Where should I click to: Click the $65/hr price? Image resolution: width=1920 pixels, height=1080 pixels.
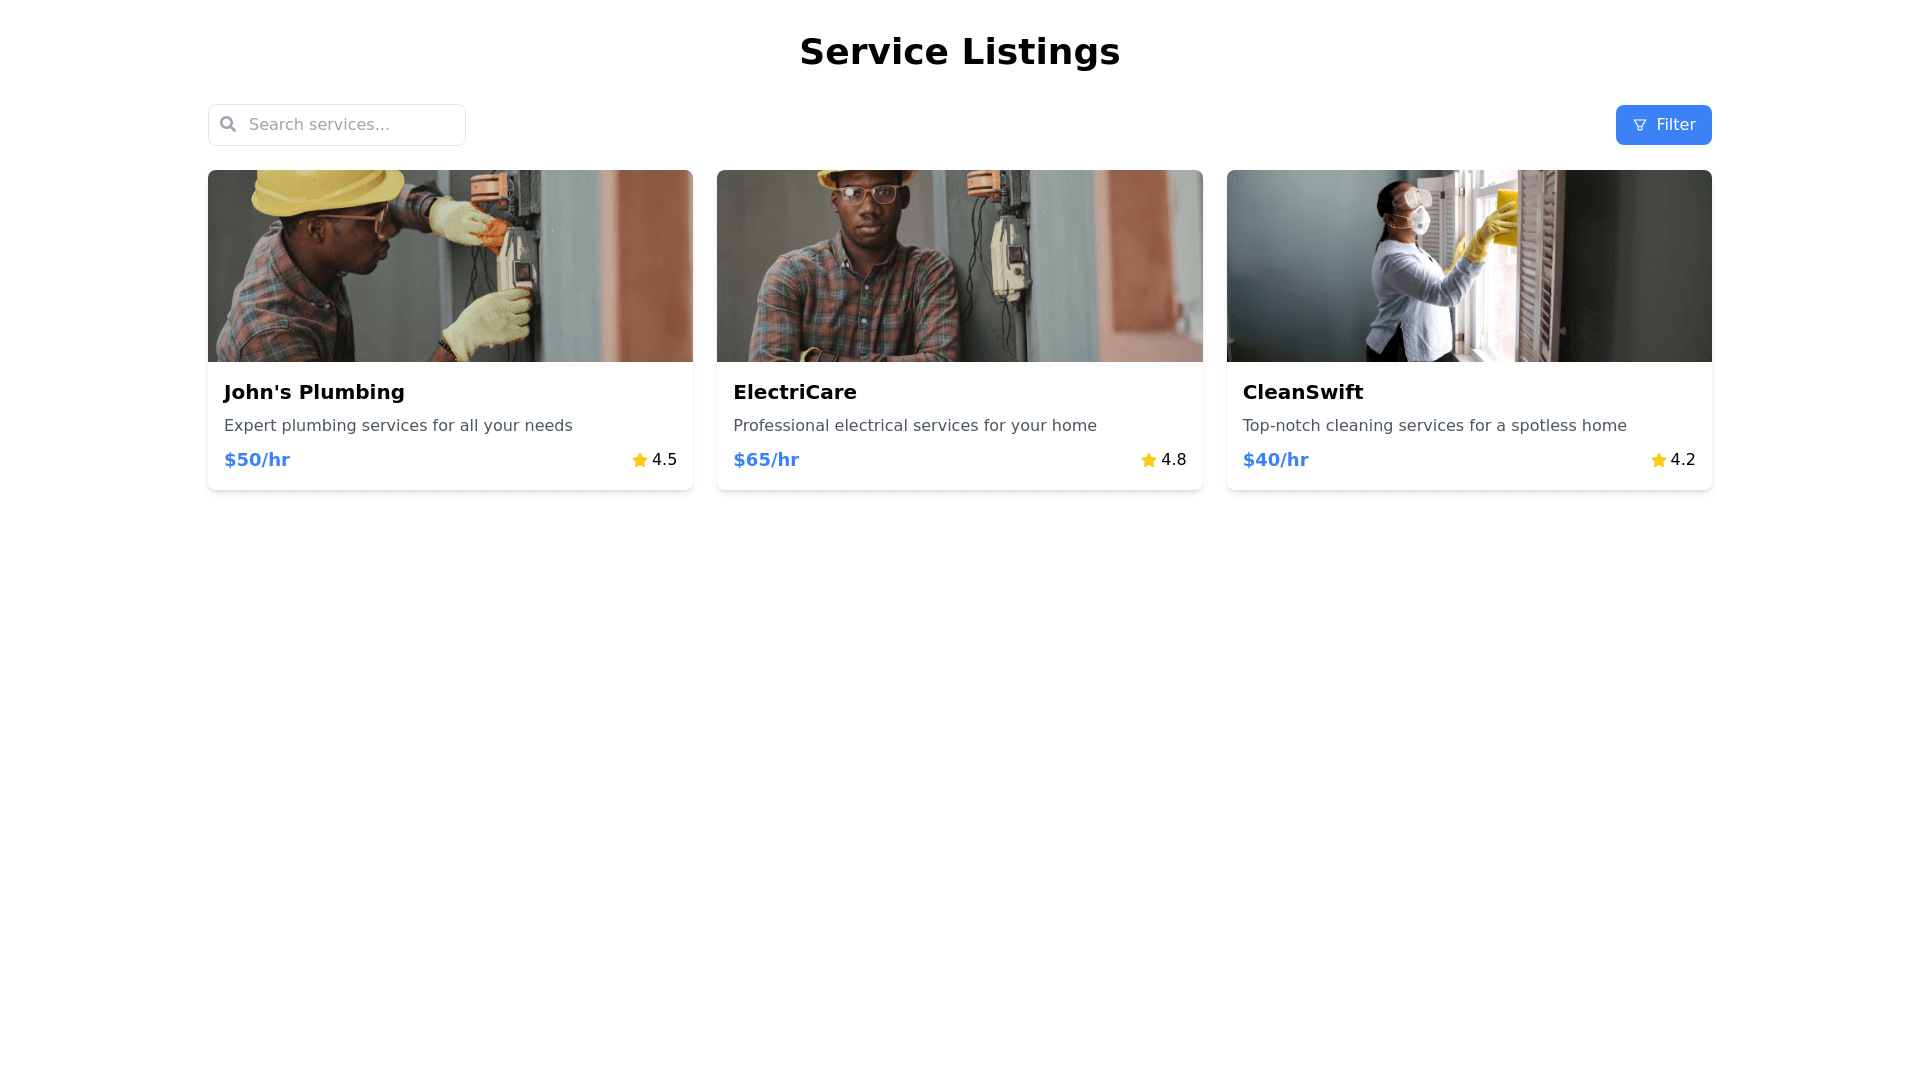pyautogui.click(x=766, y=460)
